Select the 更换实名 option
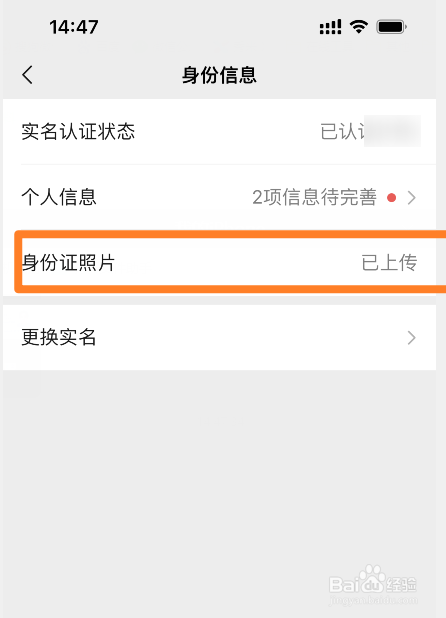 pos(219,337)
